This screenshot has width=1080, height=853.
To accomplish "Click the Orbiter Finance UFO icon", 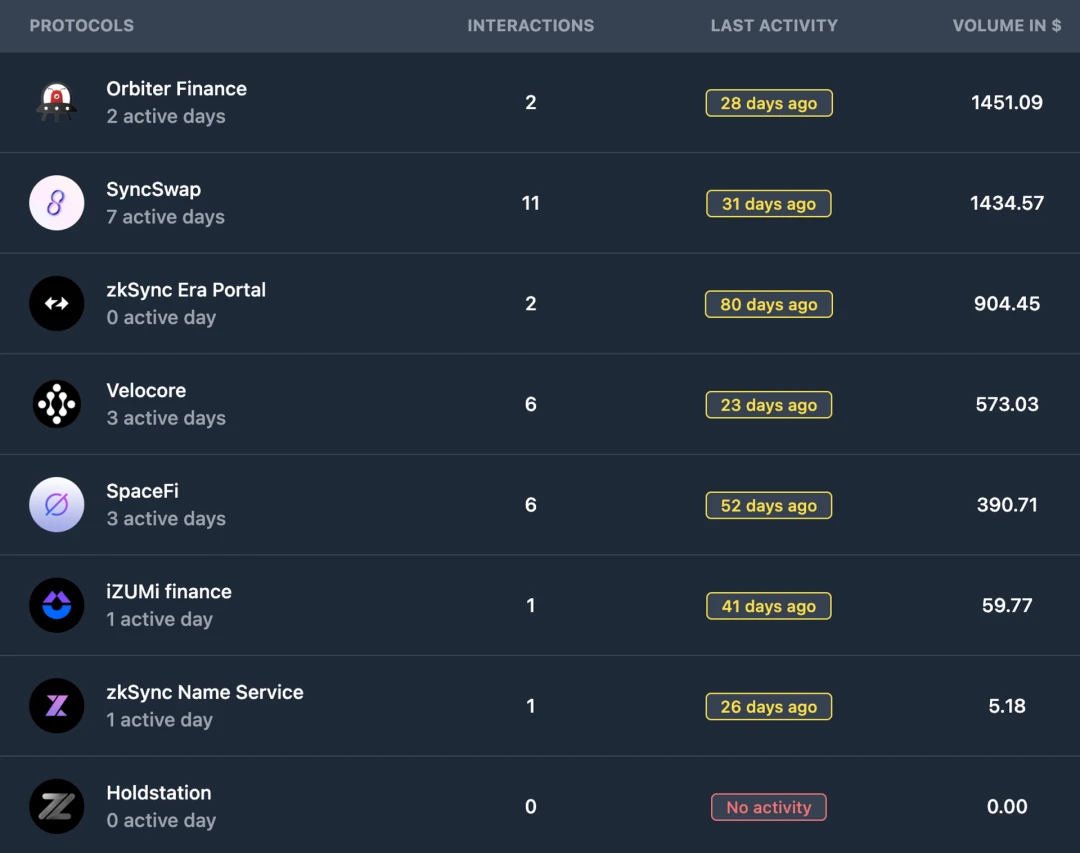I will click(x=56, y=102).
